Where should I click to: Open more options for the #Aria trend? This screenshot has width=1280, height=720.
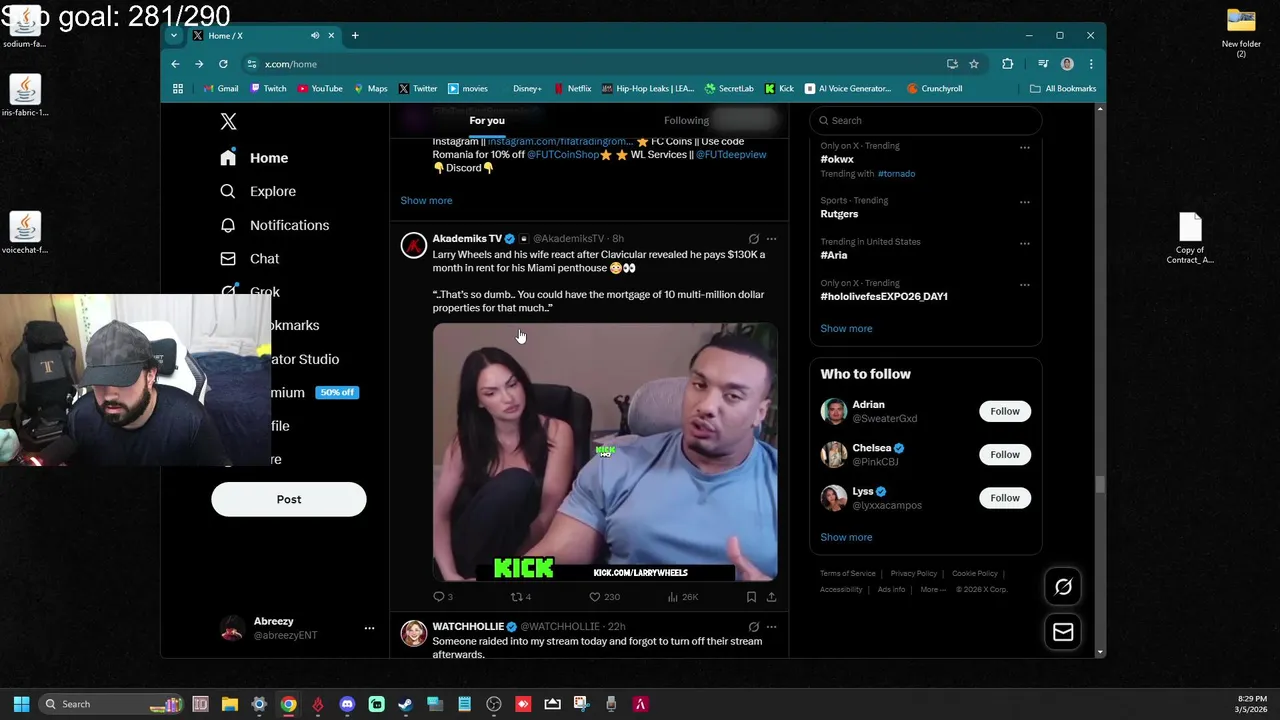point(1024,243)
